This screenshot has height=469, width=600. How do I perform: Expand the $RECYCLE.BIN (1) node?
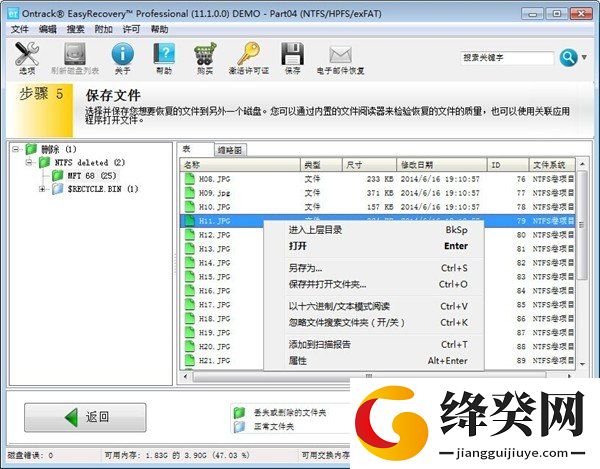(x=42, y=189)
